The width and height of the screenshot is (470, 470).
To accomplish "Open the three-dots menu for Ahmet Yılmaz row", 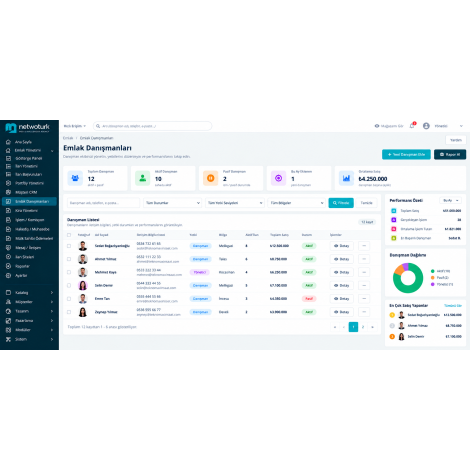I will (364, 259).
